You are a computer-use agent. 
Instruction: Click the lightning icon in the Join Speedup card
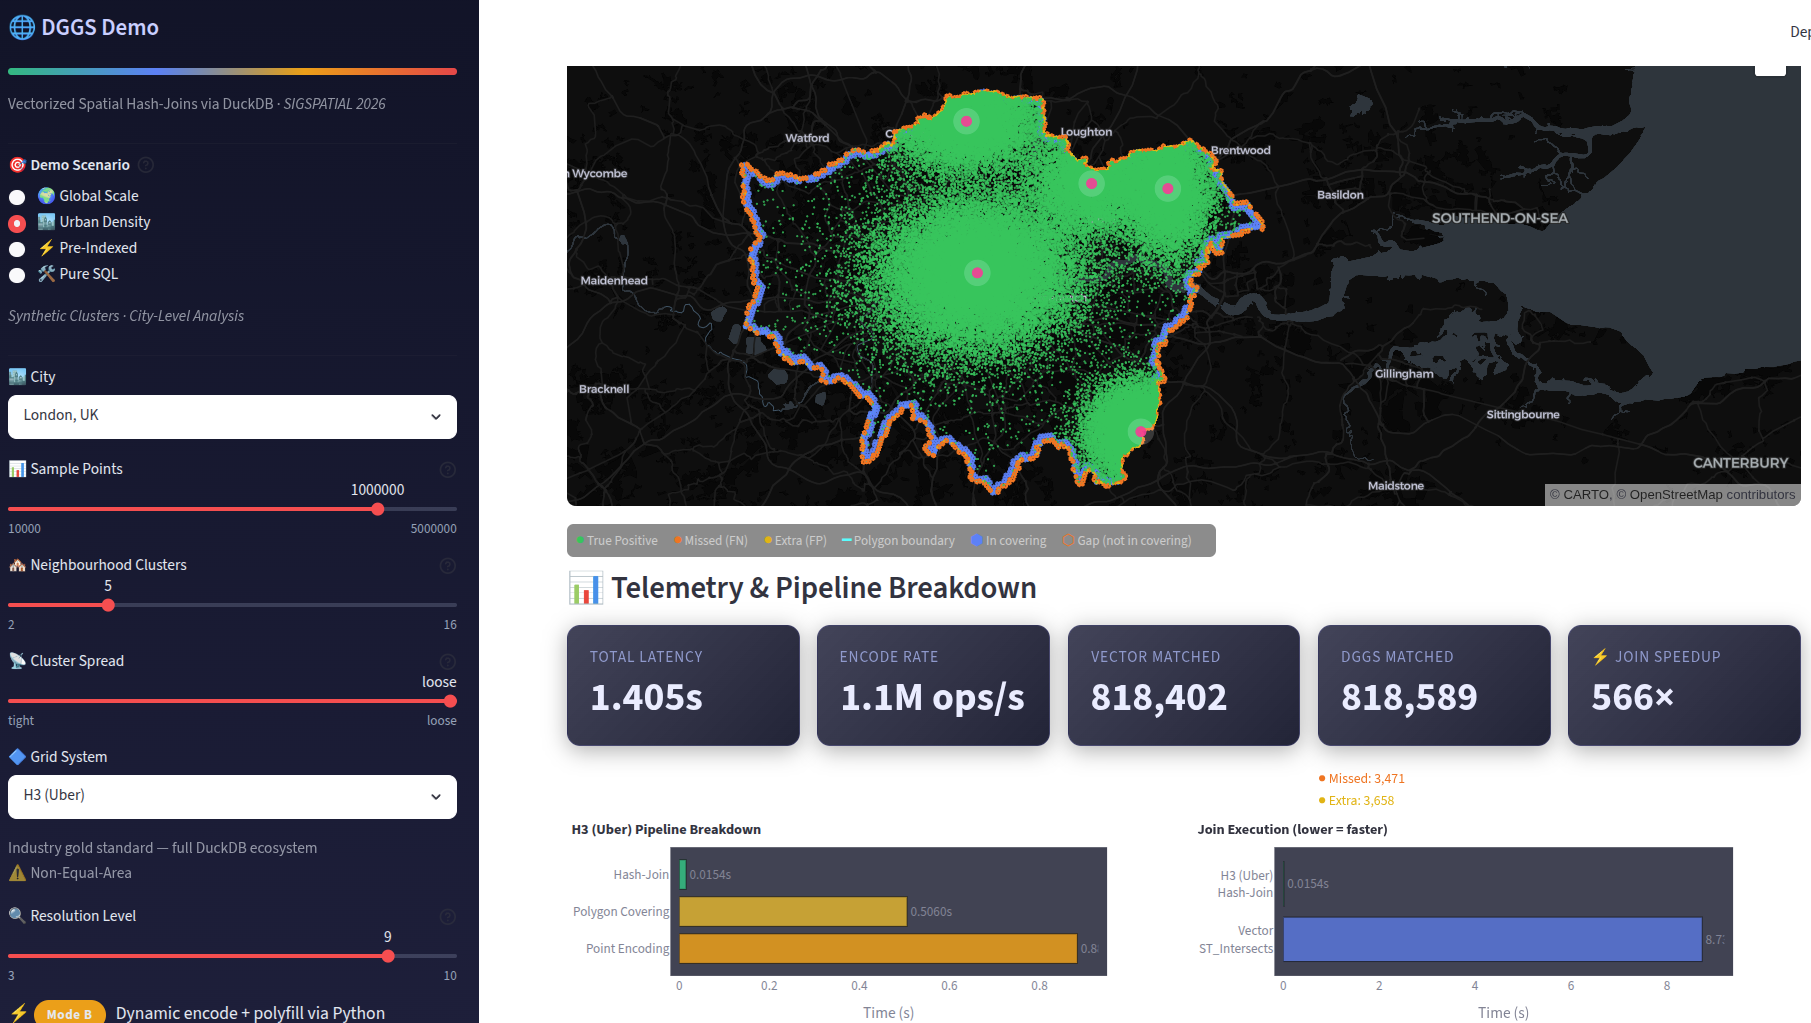[x=1600, y=657]
